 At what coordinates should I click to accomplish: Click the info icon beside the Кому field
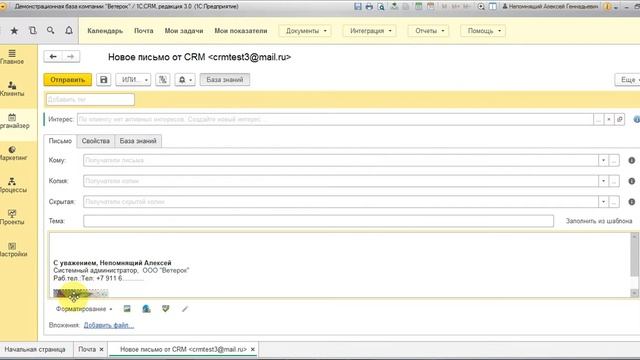coord(631,160)
